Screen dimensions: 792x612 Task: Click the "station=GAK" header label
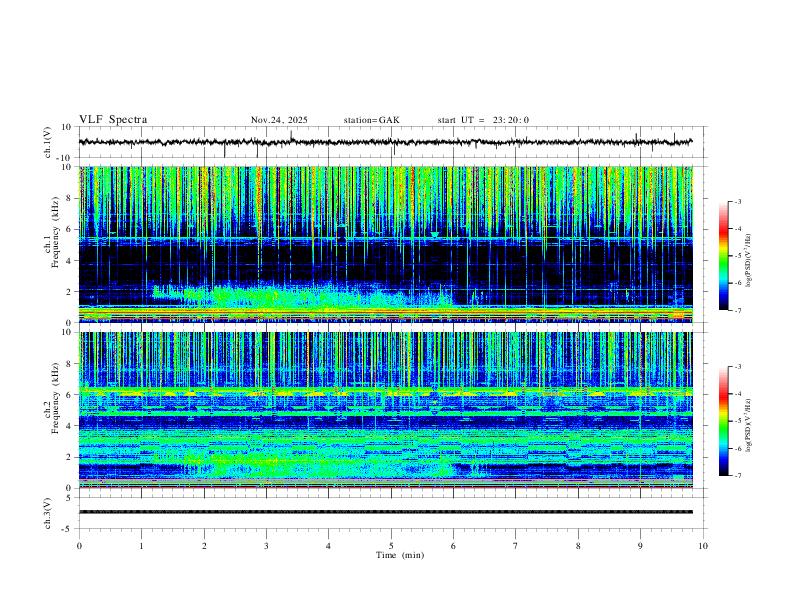tap(371, 120)
